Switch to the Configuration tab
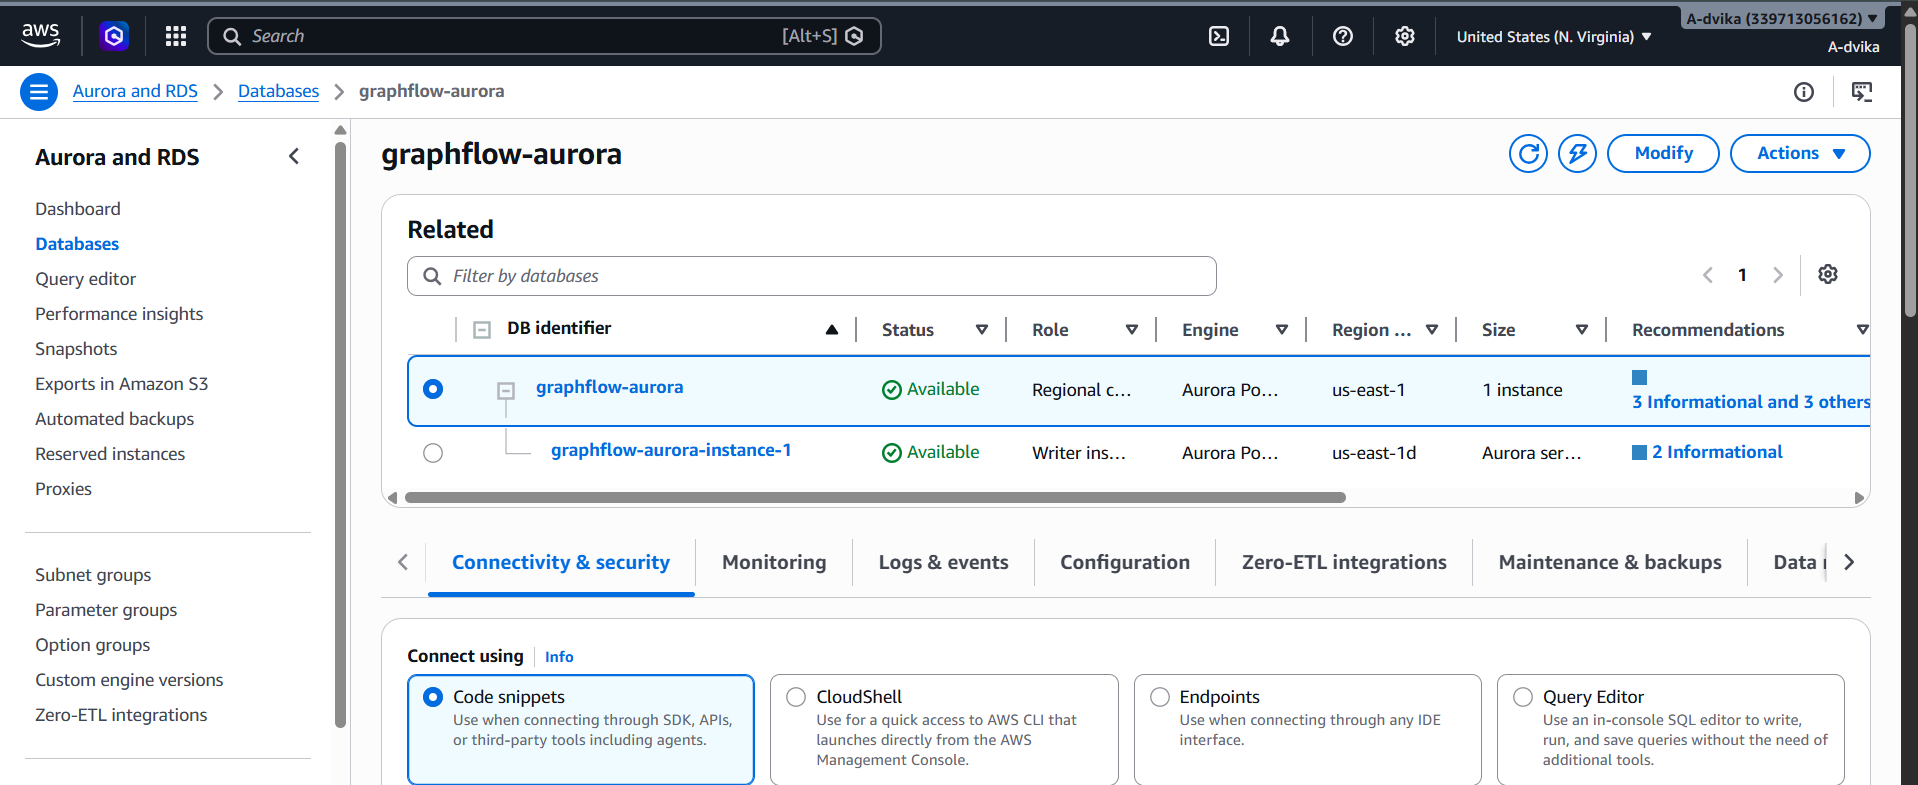The width and height of the screenshot is (1918, 785). [x=1125, y=563]
